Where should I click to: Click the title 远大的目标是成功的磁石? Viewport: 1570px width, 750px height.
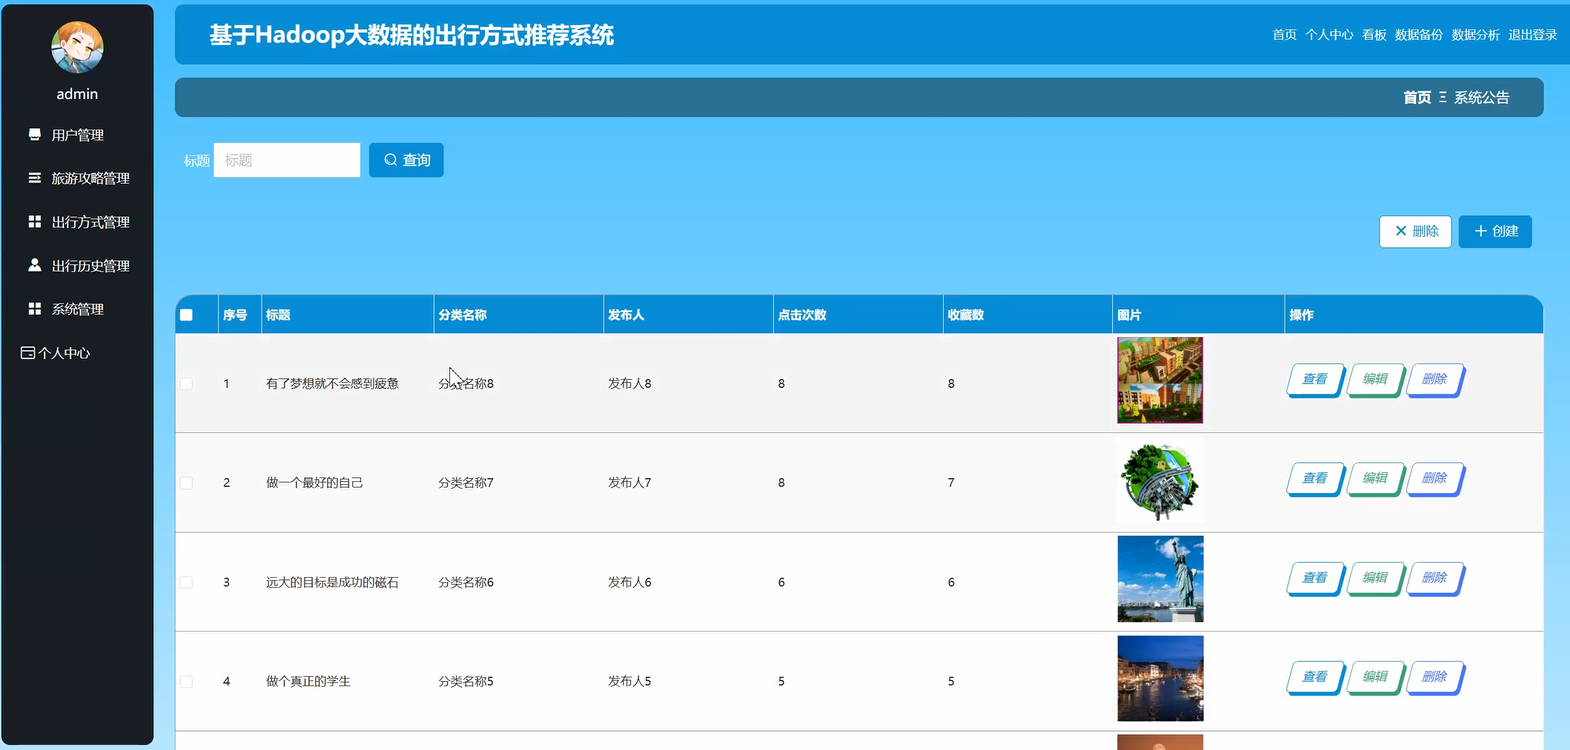tap(332, 582)
